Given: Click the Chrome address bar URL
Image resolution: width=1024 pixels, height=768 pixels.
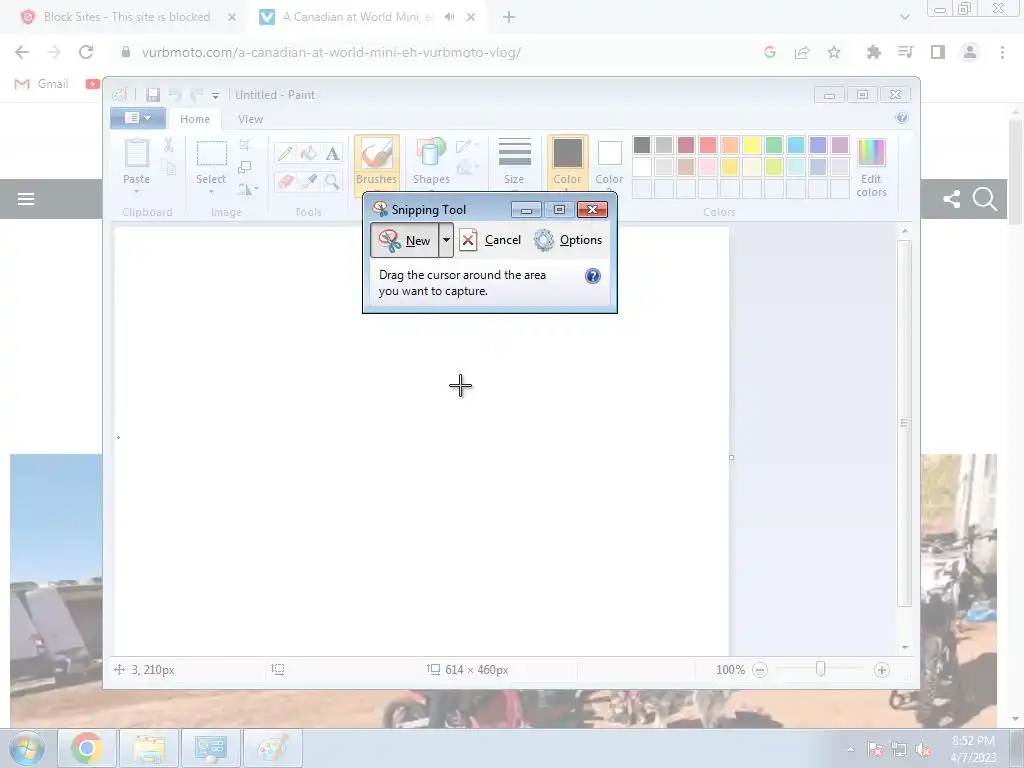Looking at the screenshot, I should pos(331,52).
